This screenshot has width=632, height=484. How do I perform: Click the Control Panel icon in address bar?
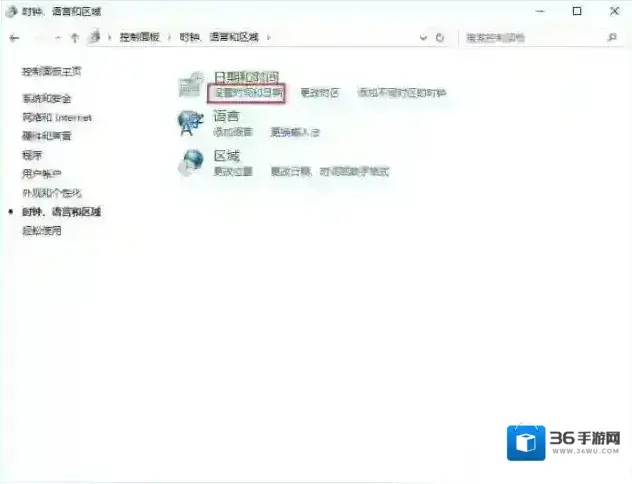pyautogui.click(x=95, y=37)
